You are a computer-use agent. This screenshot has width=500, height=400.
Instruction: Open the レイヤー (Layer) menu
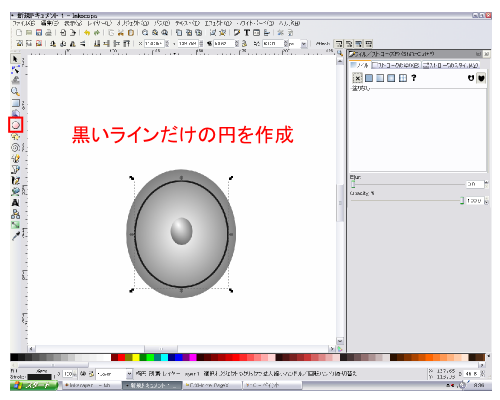click(99, 23)
